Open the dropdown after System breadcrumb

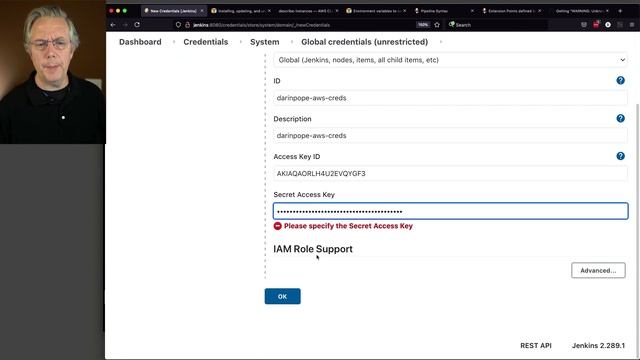[292, 42]
